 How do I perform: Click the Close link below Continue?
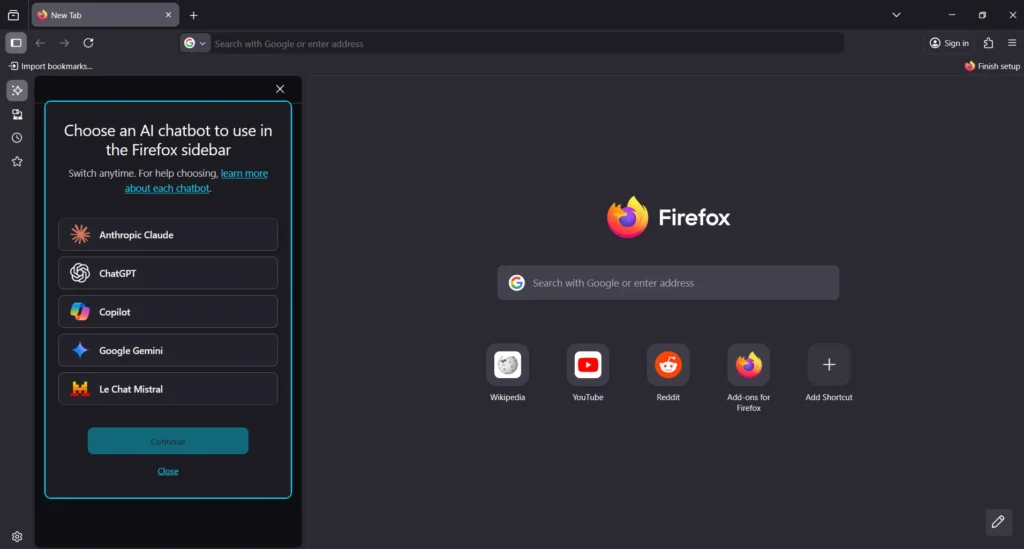tap(168, 471)
